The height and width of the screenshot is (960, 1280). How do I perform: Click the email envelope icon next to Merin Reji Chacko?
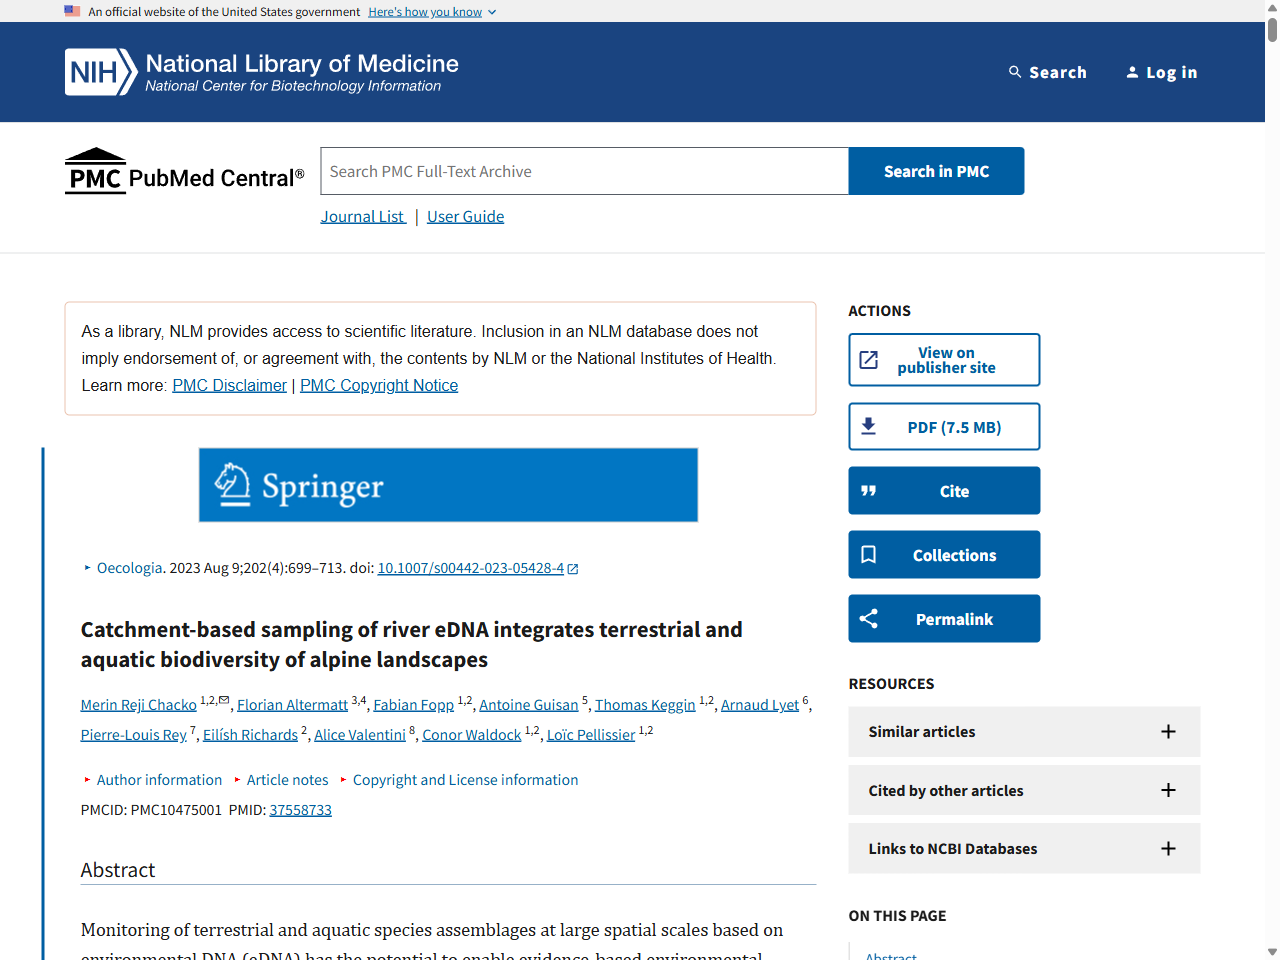(x=225, y=700)
